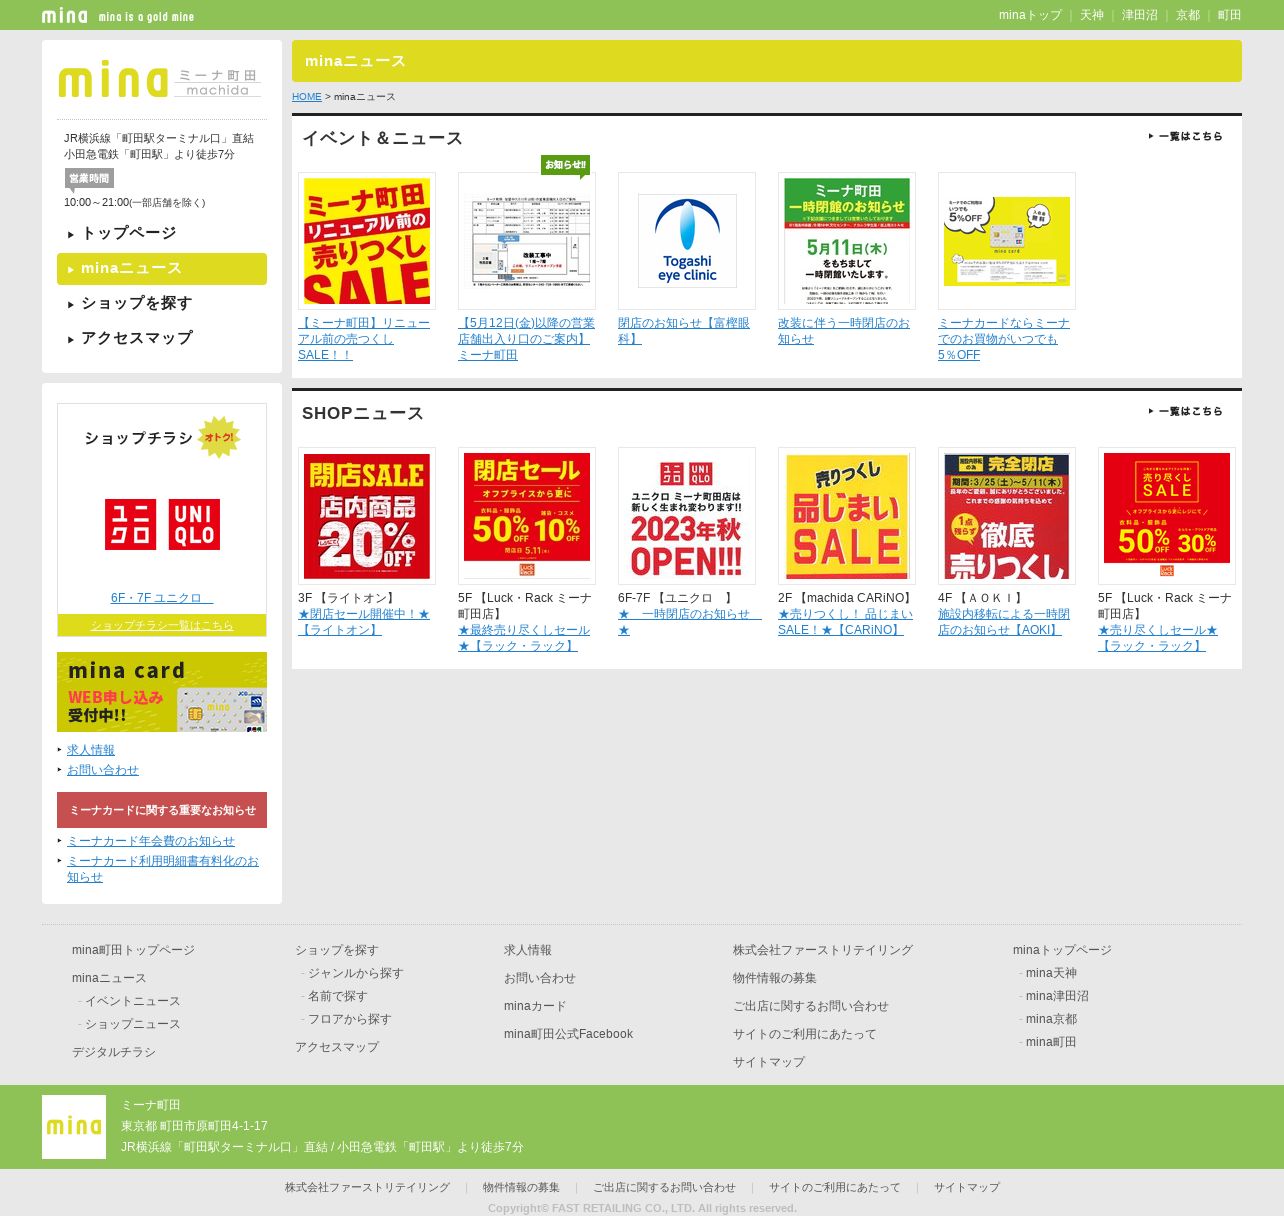The width and height of the screenshot is (1284, 1216).
Task: Open the 一時閉館のお知らせ green thumbnail
Action: pos(847,241)
